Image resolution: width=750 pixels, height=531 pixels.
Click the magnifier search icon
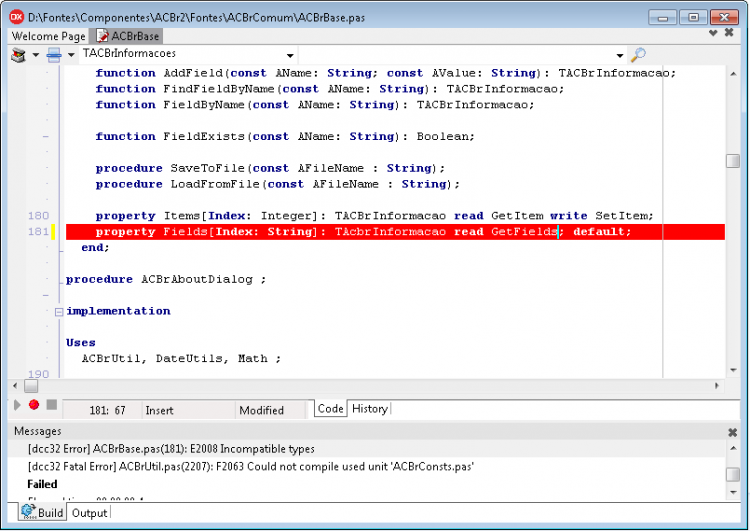point(638,55)
